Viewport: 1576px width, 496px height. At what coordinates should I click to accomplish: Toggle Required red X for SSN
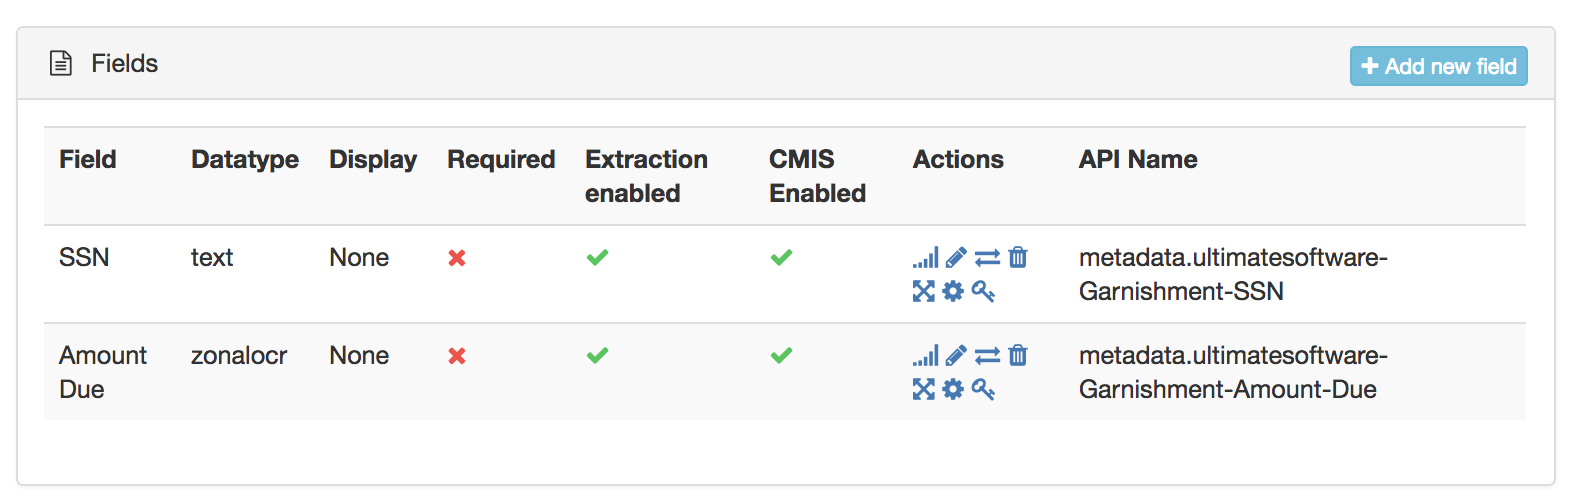coord(457,258)
